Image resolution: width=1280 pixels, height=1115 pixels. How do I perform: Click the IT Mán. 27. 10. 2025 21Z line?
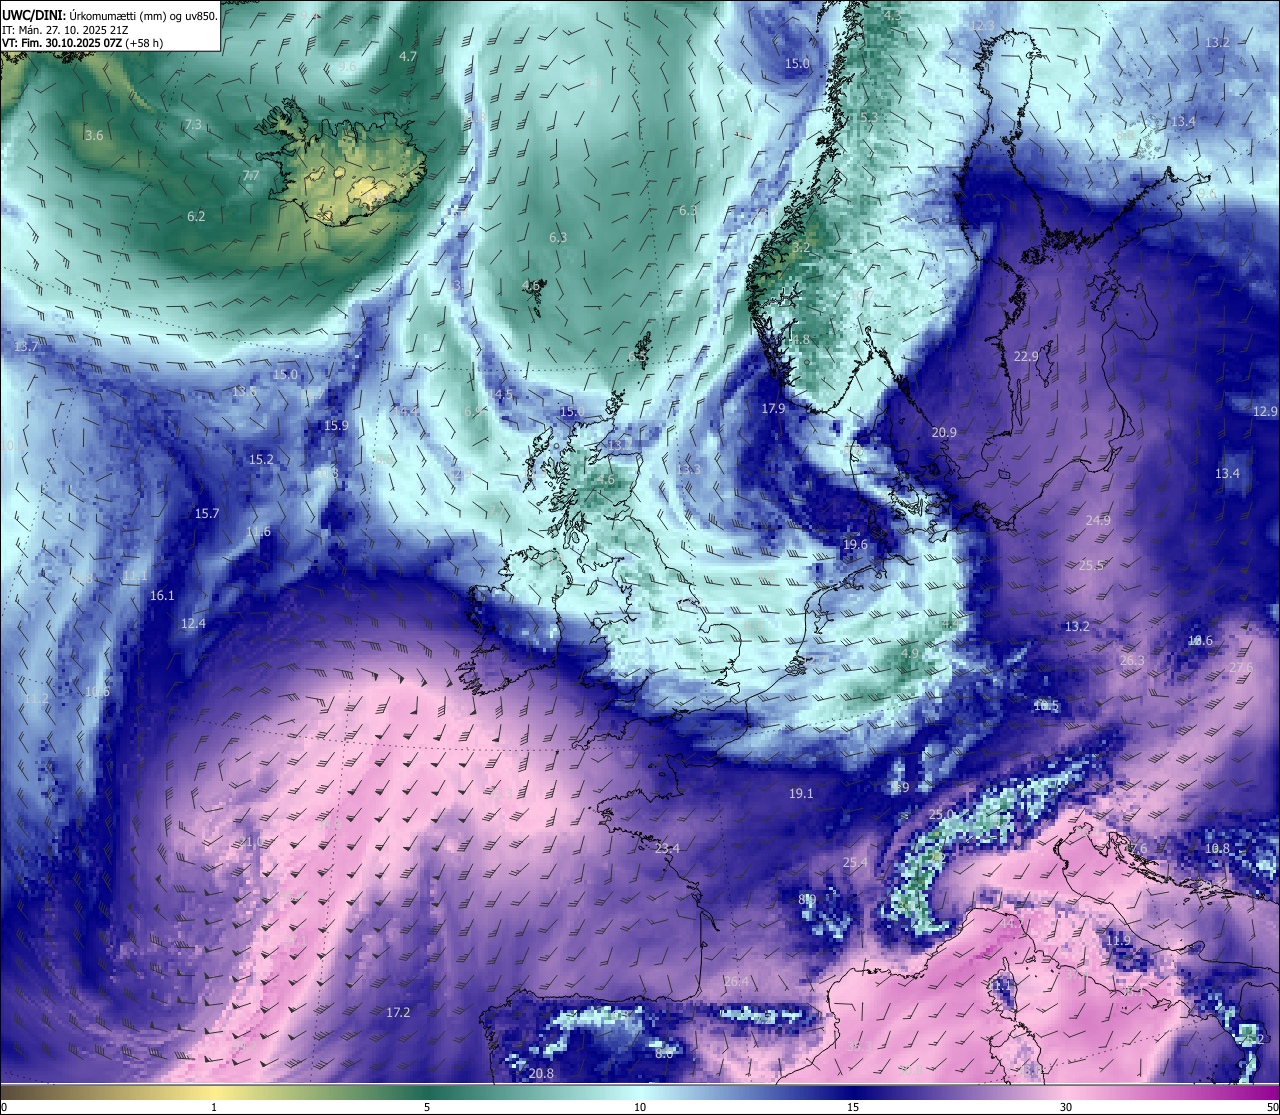pos(65,30)
